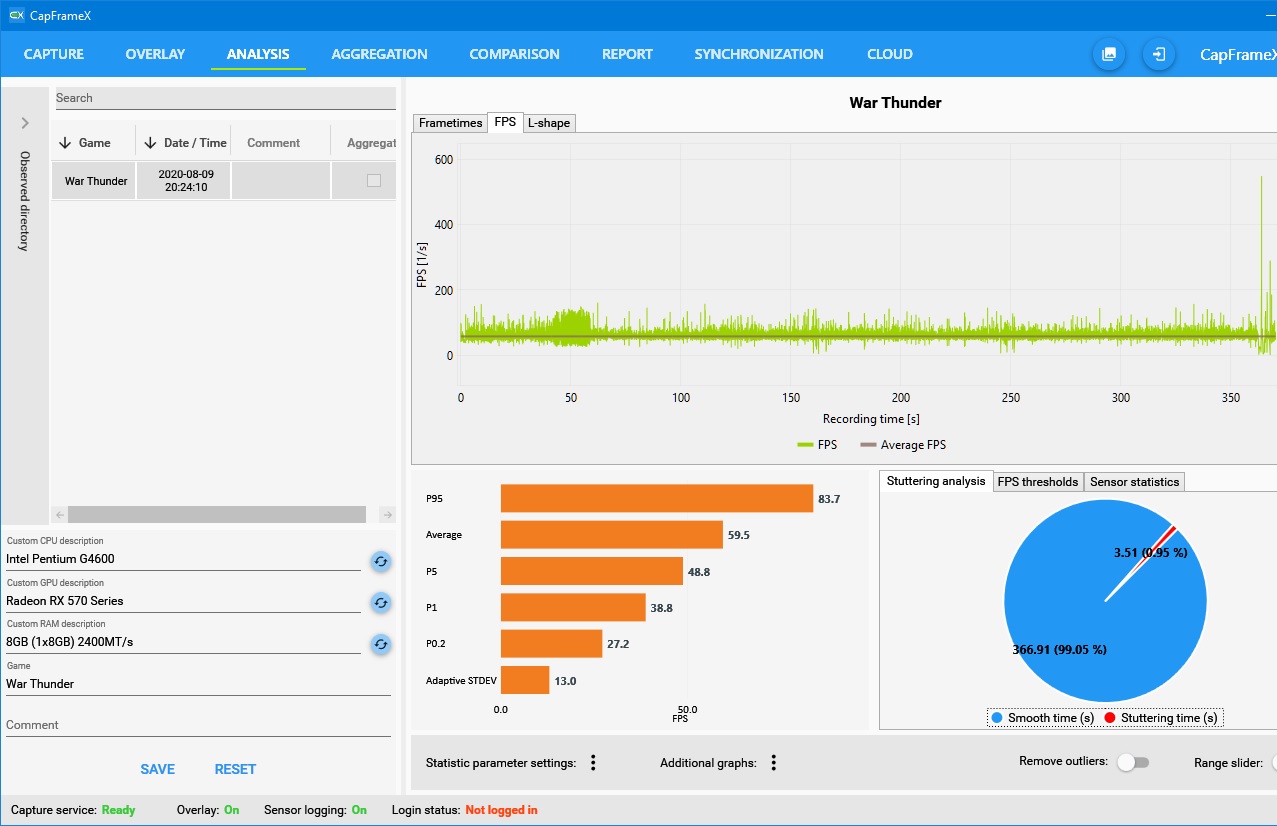Click the 2020-08-09 20:24:10 date cell
The height and width of the screenshot is (826, 1277).
[183, 181]
